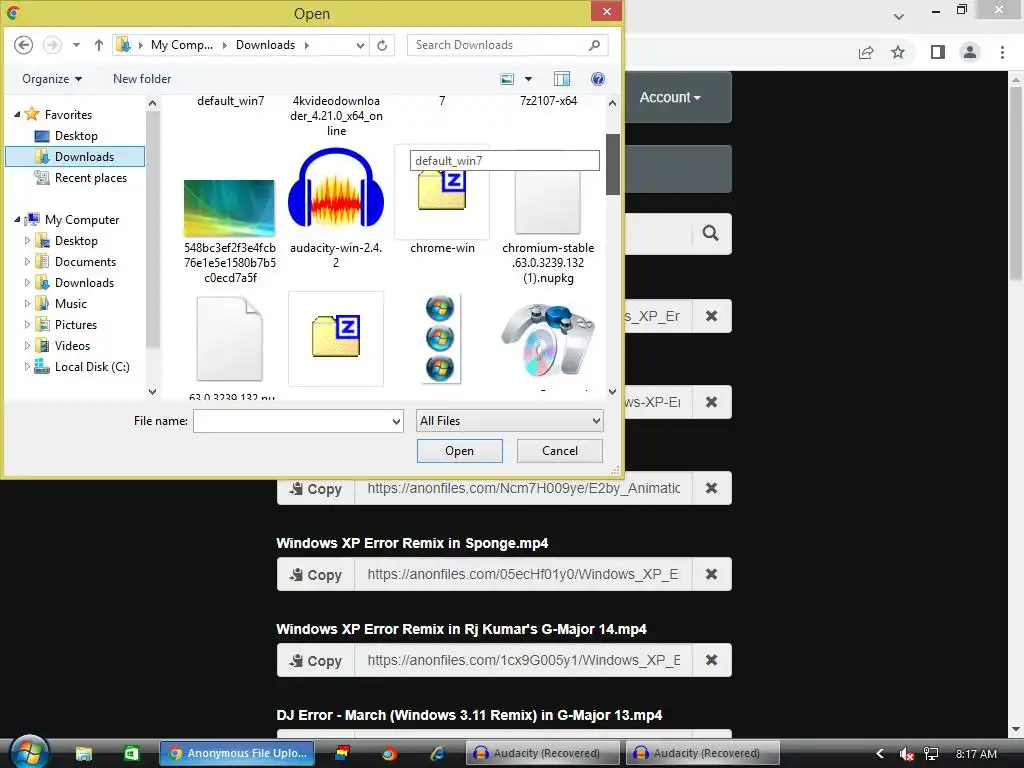The image size is (1024, 768).
Task: Open Internet Explorer from the taskbar
Action: pyautogui.click(x=437, y=754)
